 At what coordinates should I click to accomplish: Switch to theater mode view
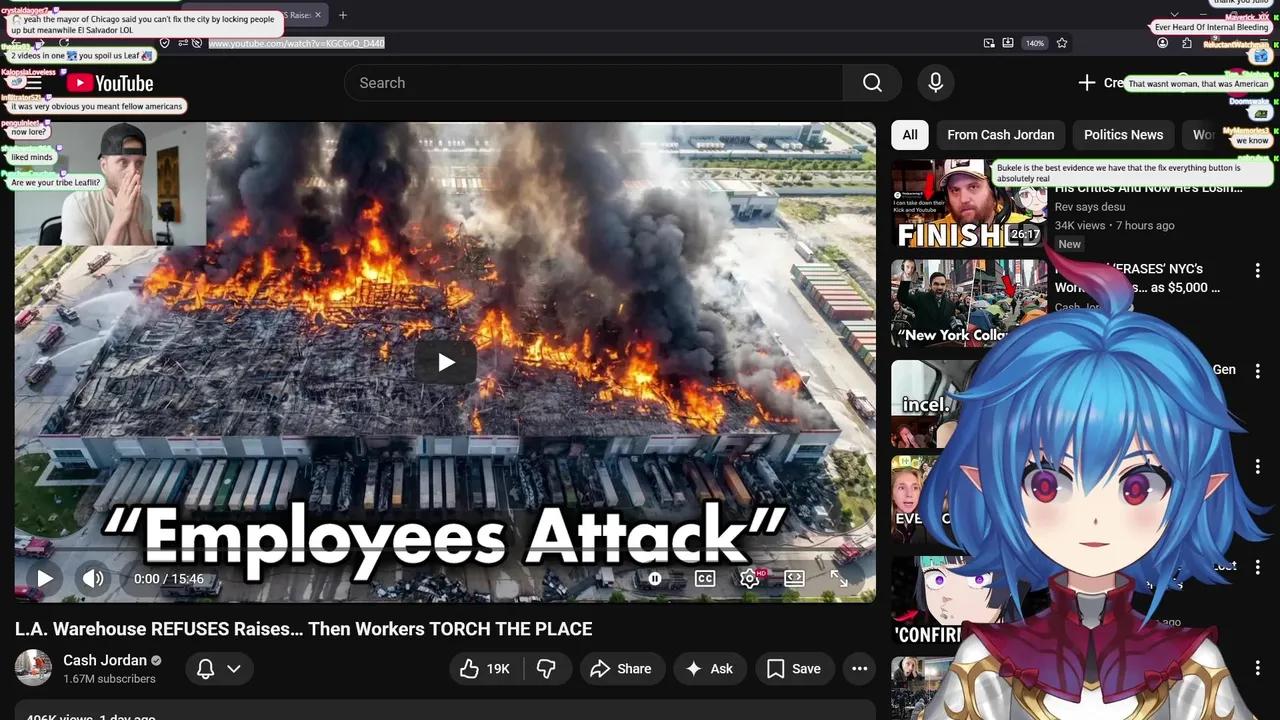[x=794, y=578]
